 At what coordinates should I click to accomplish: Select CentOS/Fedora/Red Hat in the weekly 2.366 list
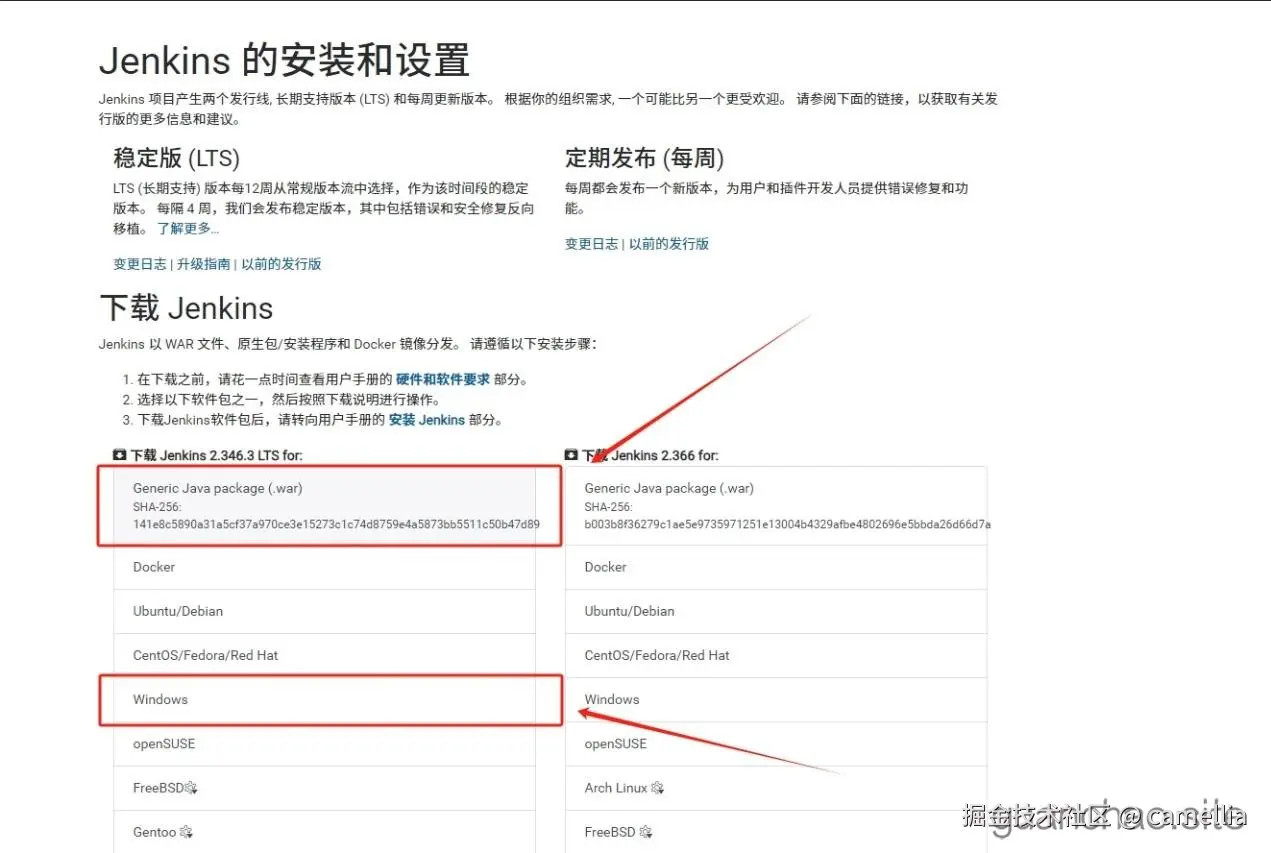tap(776, 655)
